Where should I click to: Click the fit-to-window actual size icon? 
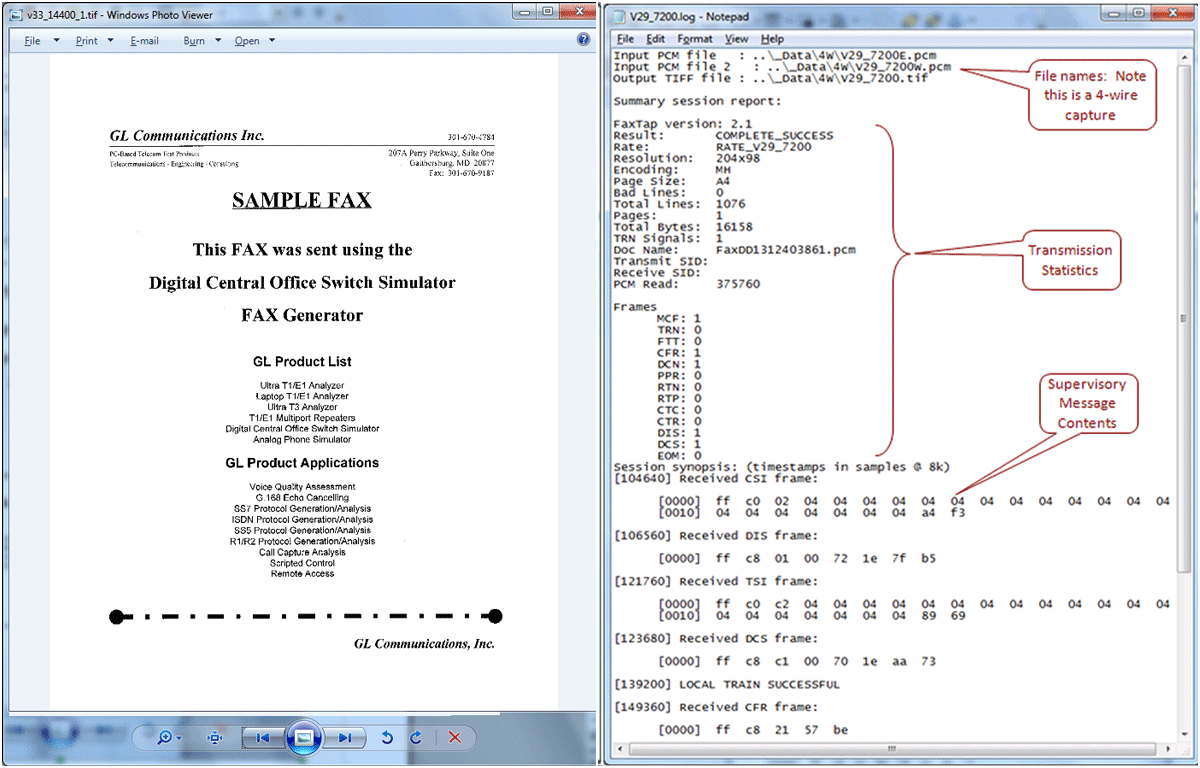tap(215, 738)
